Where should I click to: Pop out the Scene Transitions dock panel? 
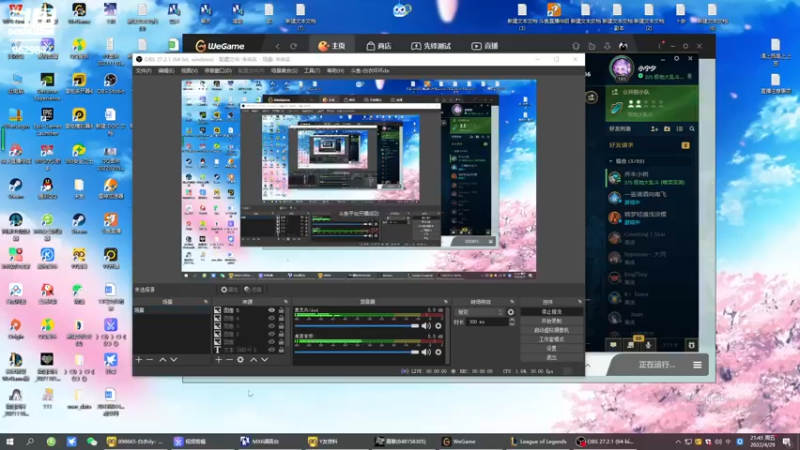pyautogui.click(x=512, y=302)
